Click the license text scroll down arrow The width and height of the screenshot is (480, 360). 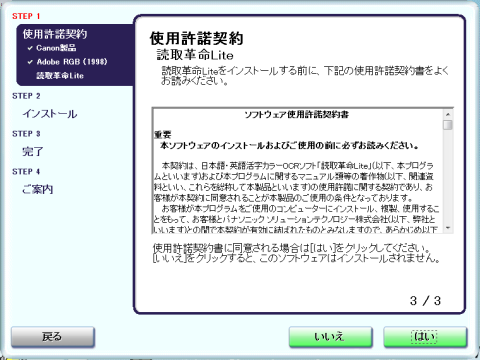click(x=448, y=228)
